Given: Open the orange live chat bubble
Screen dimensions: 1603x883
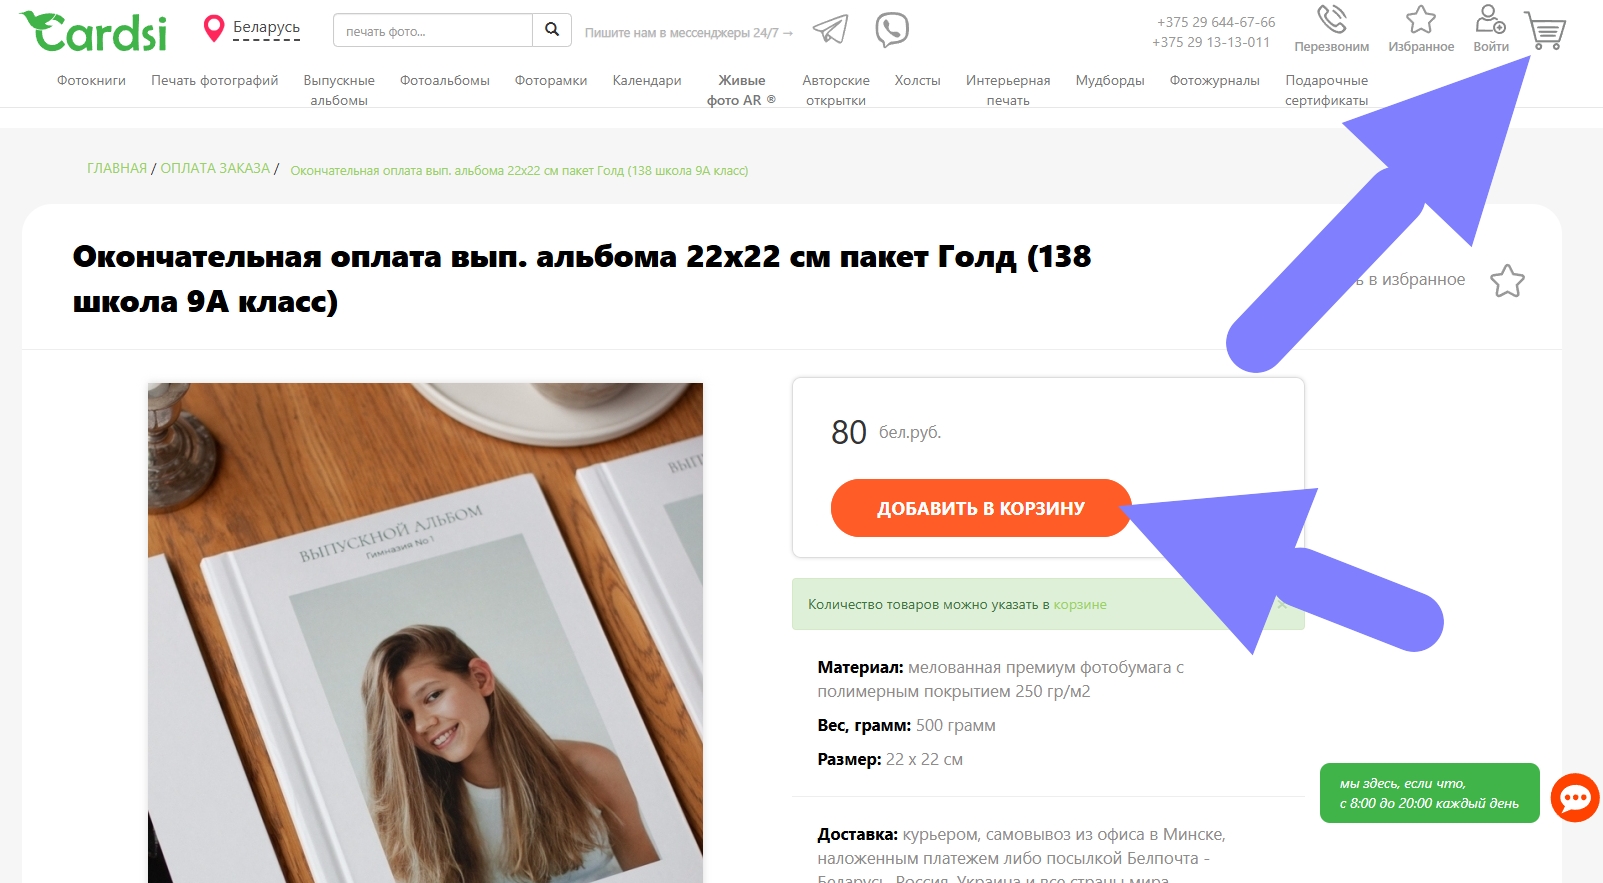Looking at the screenshot, I should tap(1575, 797).
